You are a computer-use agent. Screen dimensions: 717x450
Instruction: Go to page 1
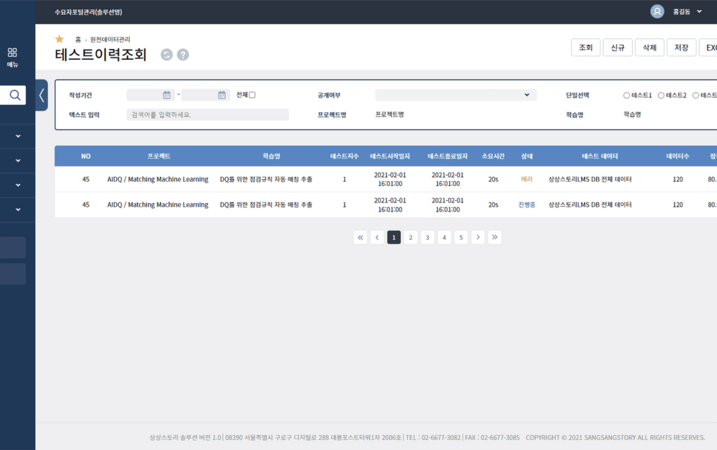click(x=394, y=237)
